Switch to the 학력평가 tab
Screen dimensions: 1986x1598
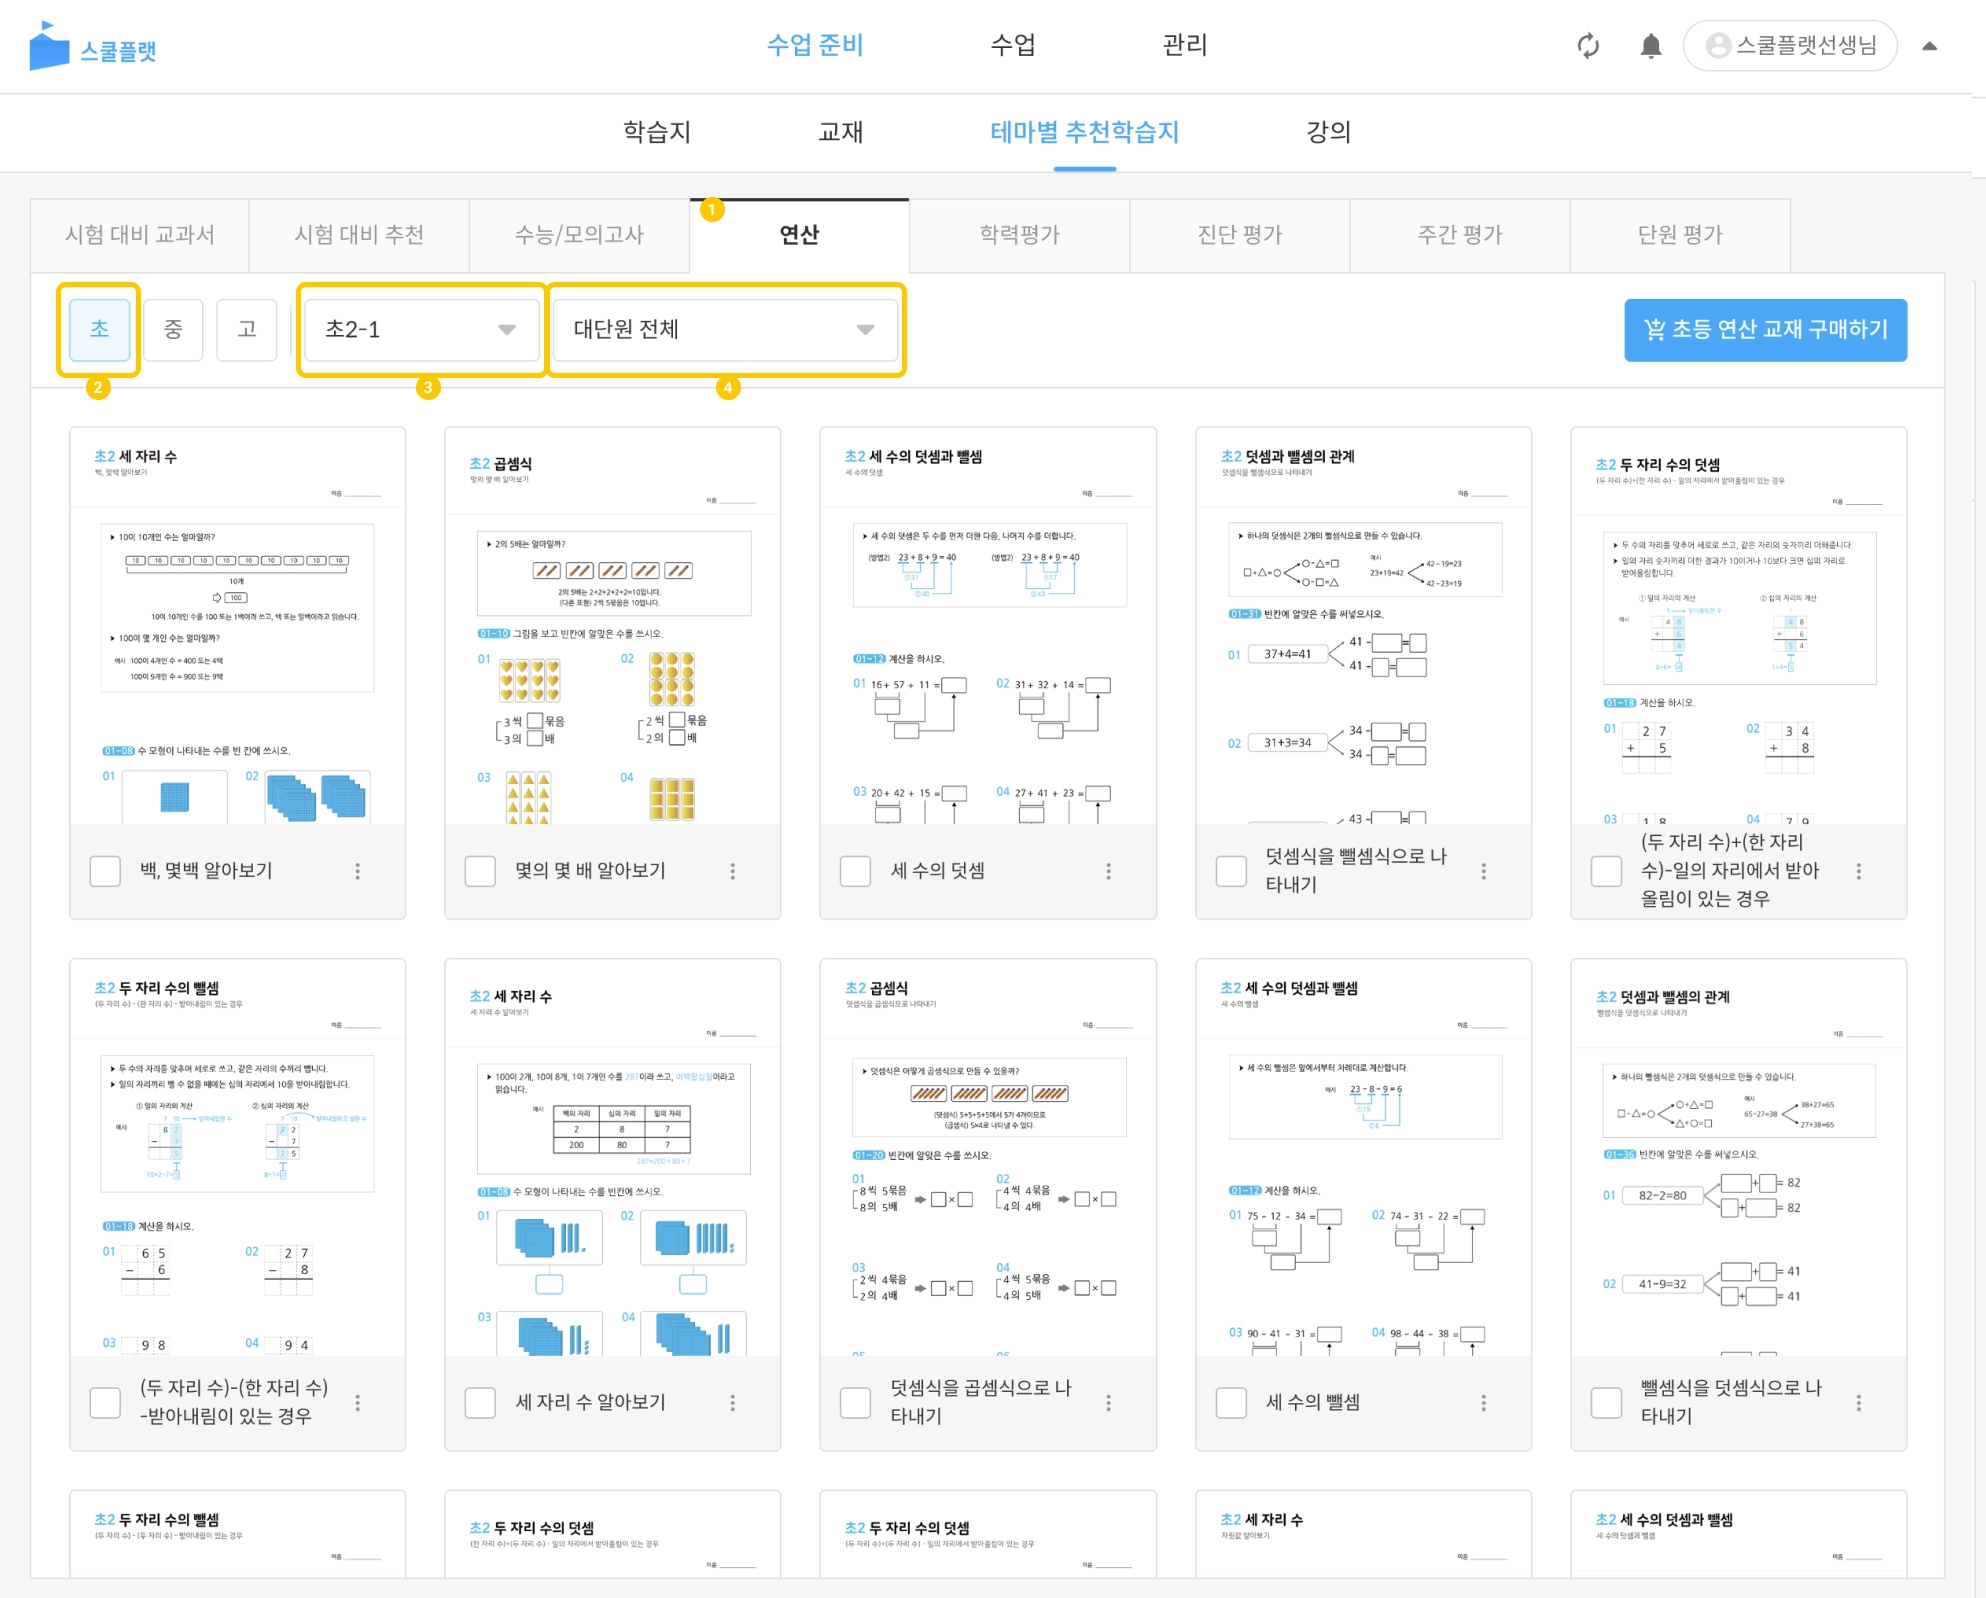coord(1019,235)
